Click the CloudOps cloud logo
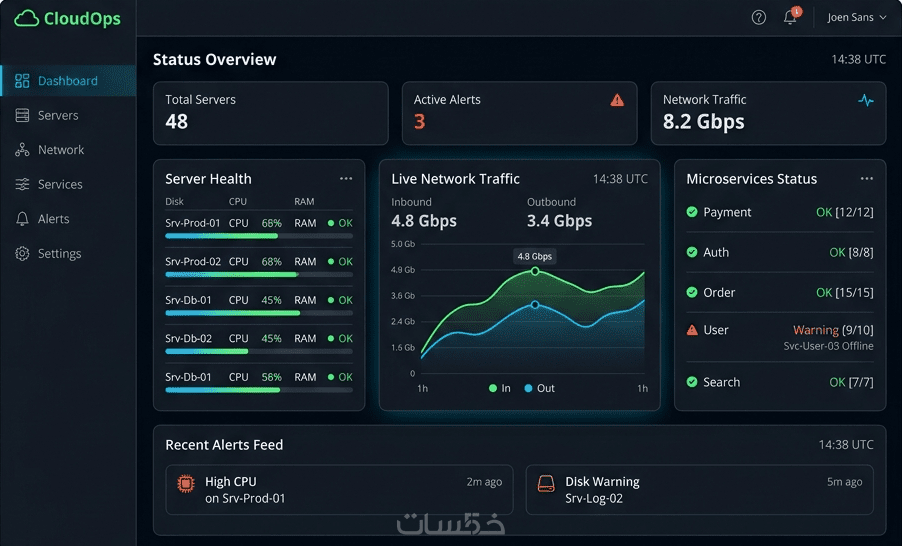Viewport: 902px width, 546px height. click(26, 18)
